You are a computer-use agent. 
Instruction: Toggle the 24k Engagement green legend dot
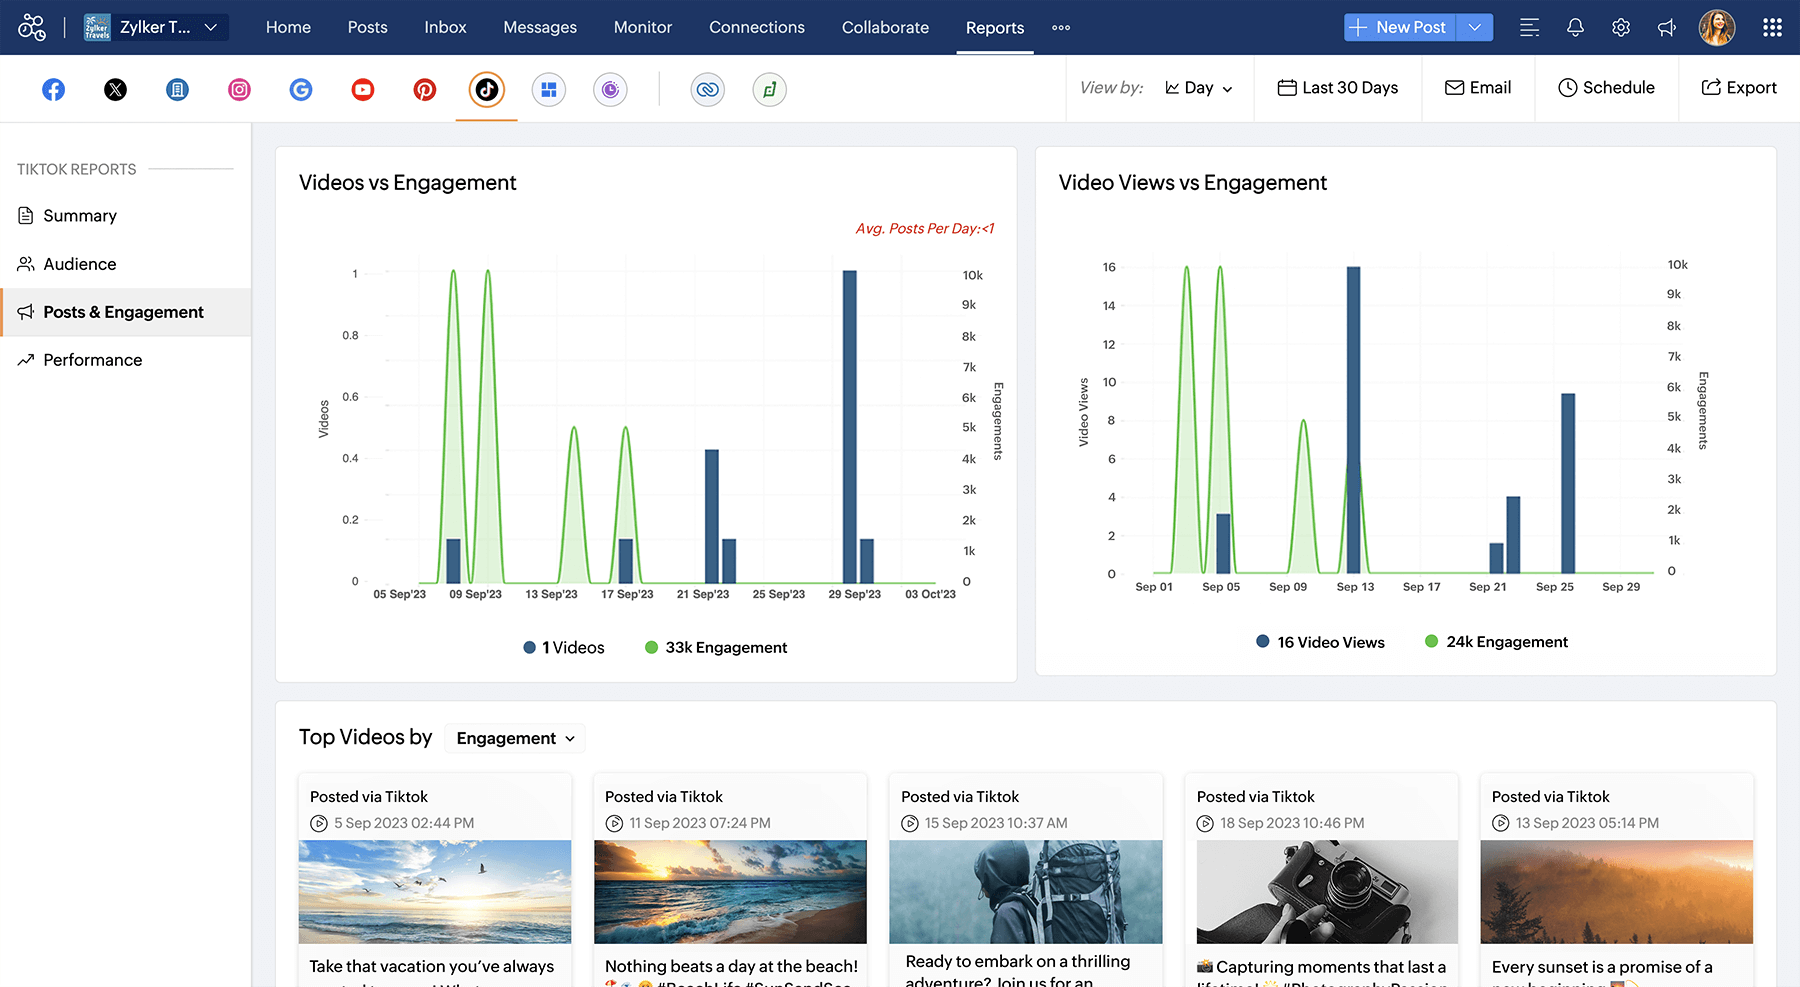click(x=1431, y=641)
